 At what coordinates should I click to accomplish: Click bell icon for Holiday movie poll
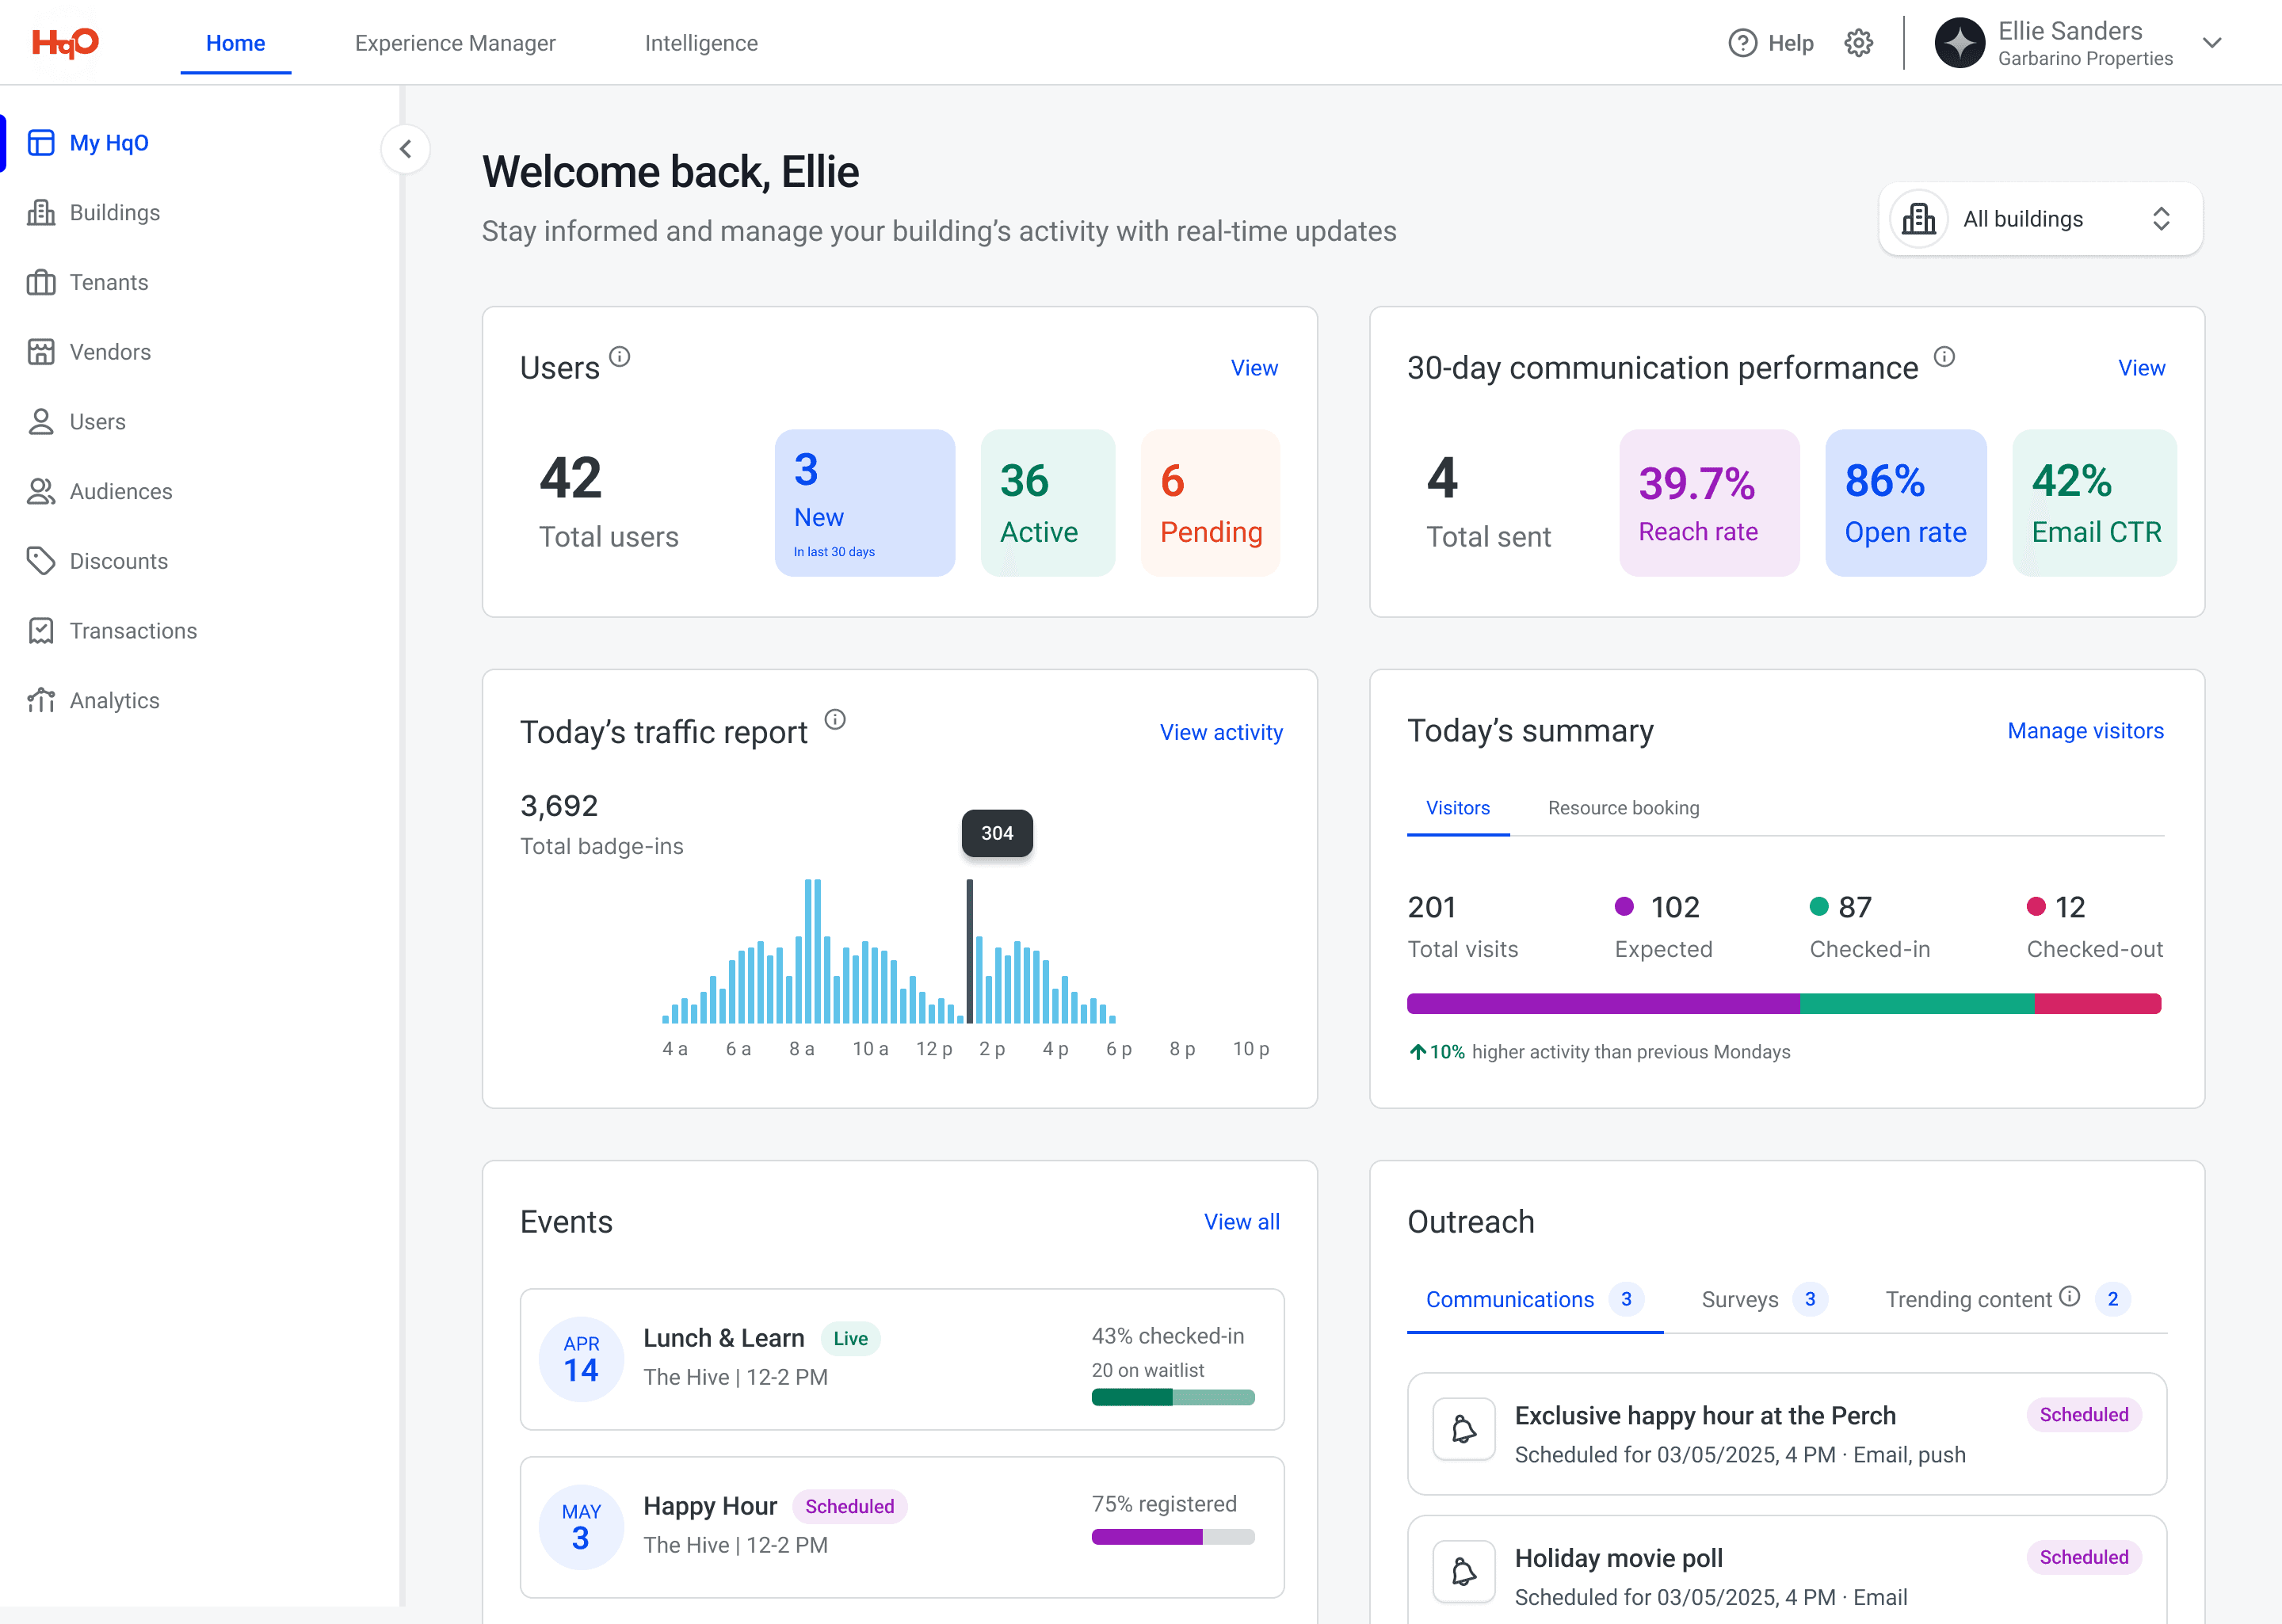tap(1464, 1572)
